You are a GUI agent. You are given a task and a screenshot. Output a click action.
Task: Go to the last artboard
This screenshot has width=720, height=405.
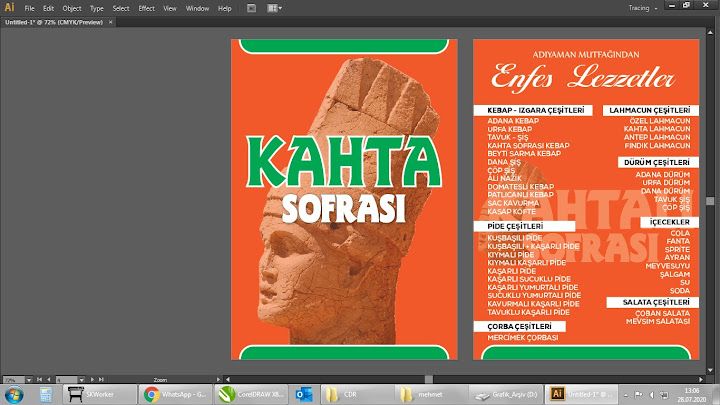(x=101, y=380)
